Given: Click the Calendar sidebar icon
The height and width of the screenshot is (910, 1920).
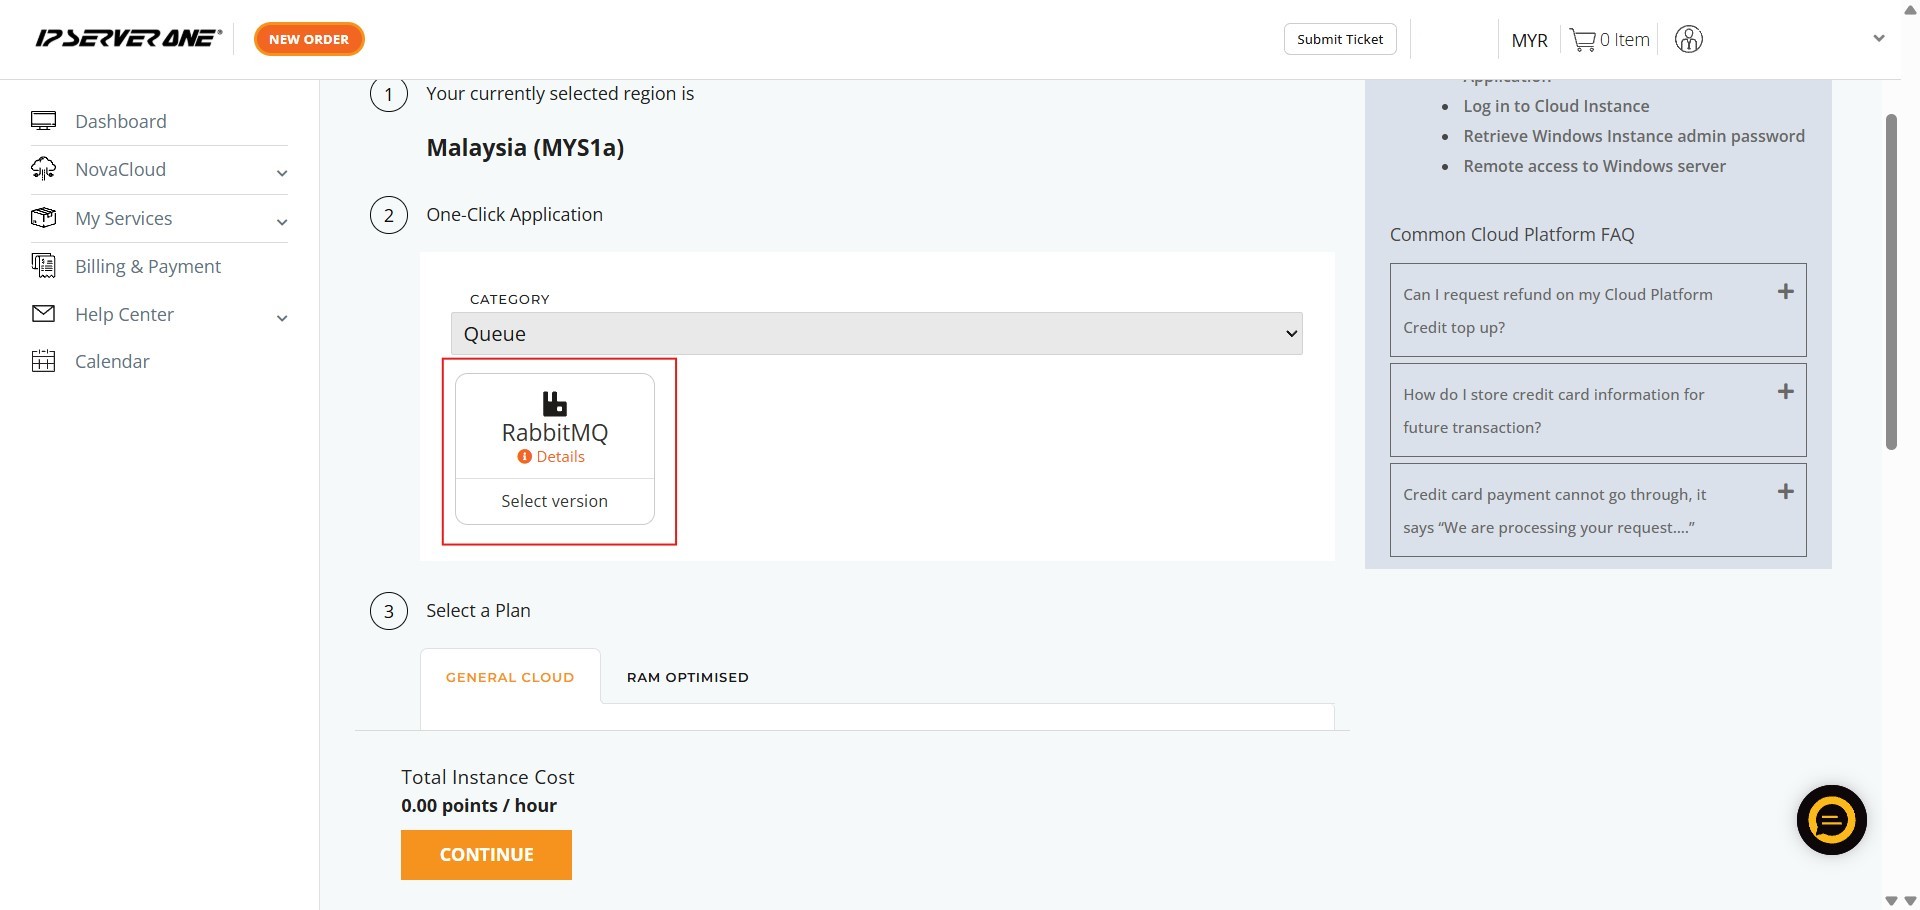Looking at the screenshot, I should (44, 361).
